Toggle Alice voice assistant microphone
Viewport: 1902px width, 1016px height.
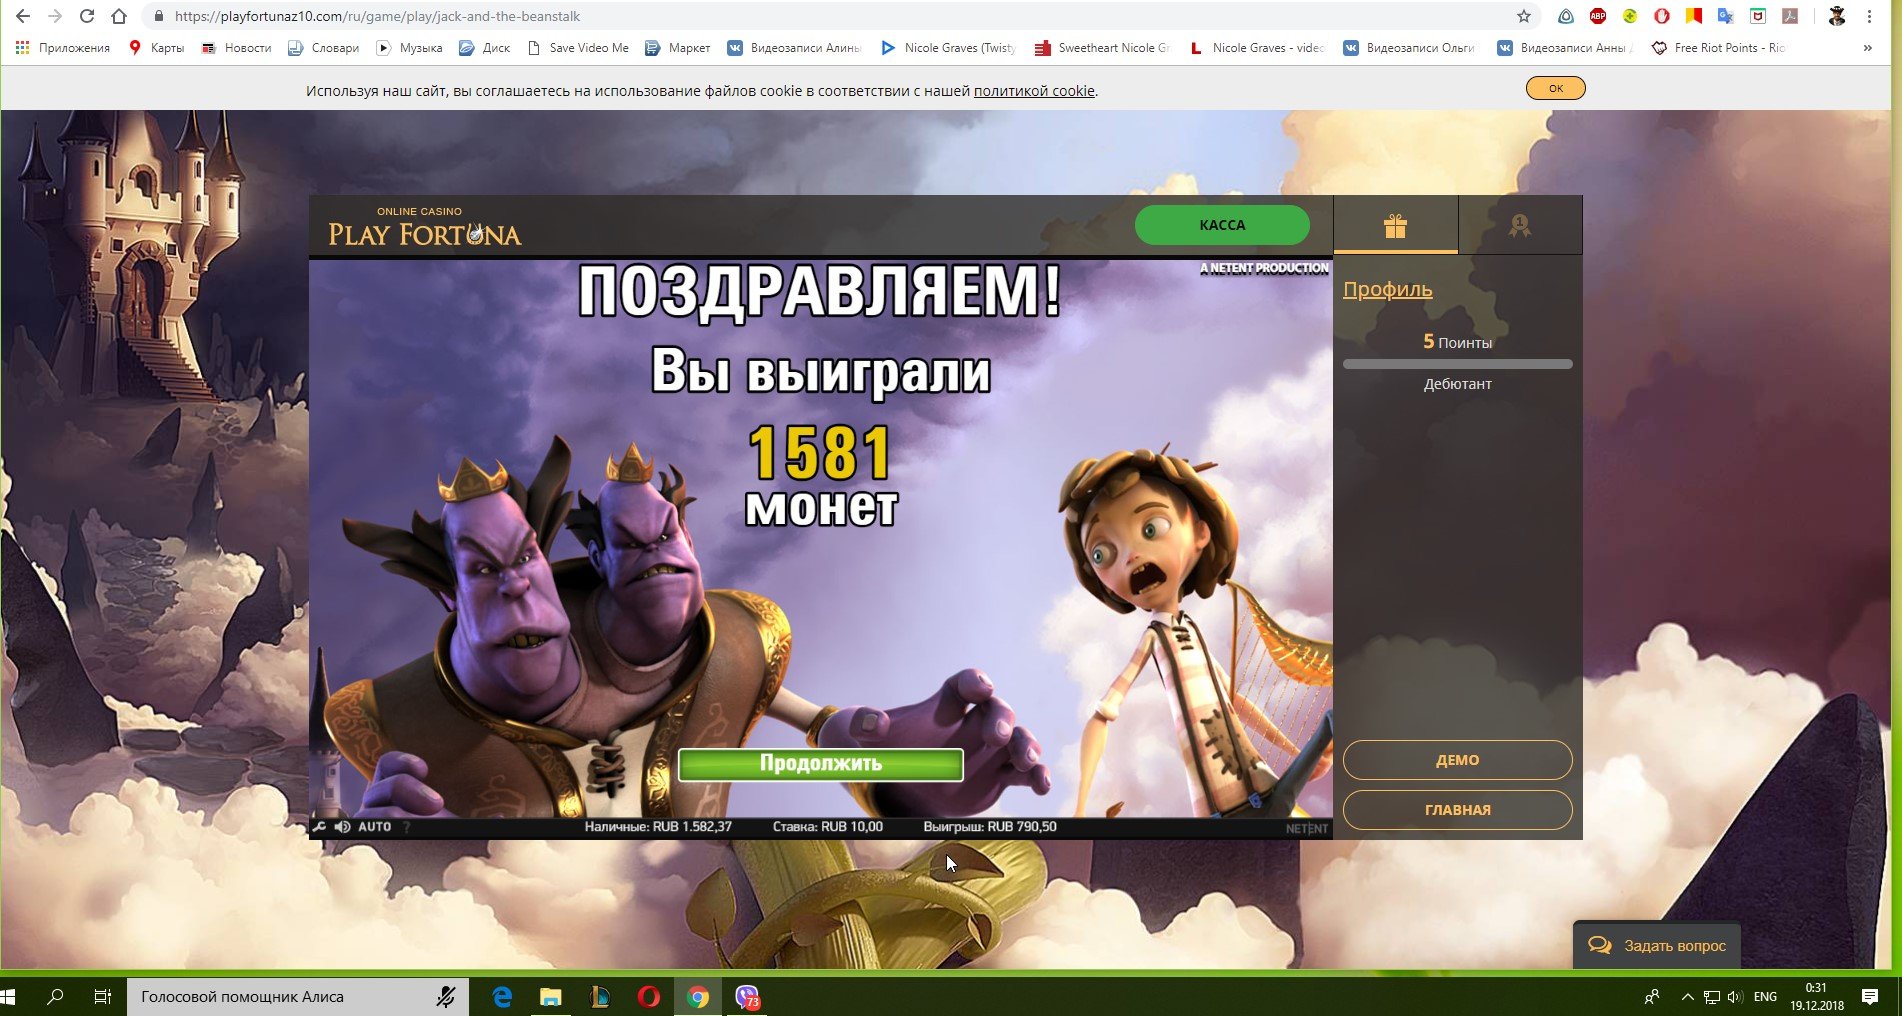(x=446, y=997)
